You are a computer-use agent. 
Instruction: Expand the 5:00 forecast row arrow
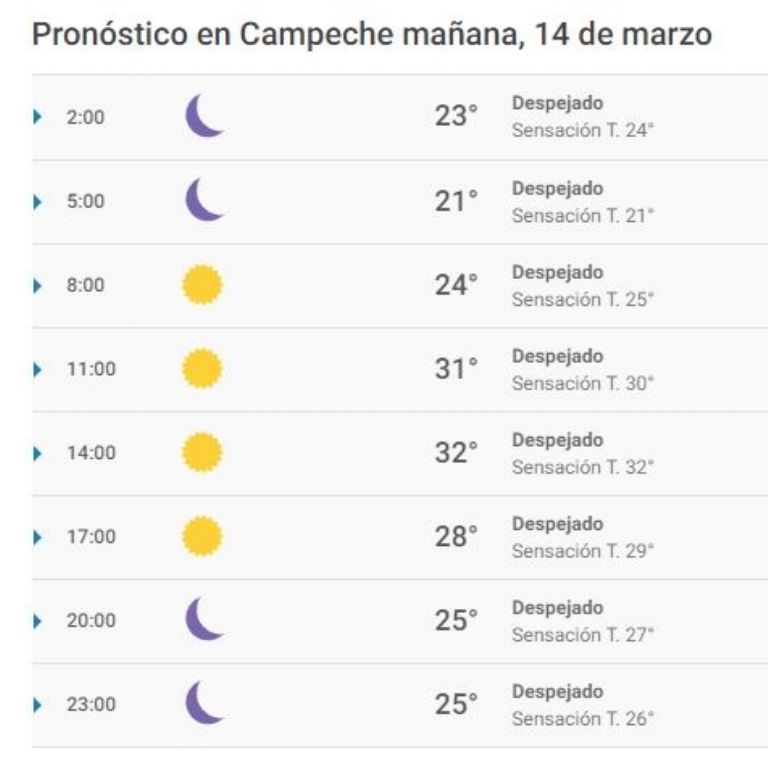[x=37, y=202]
